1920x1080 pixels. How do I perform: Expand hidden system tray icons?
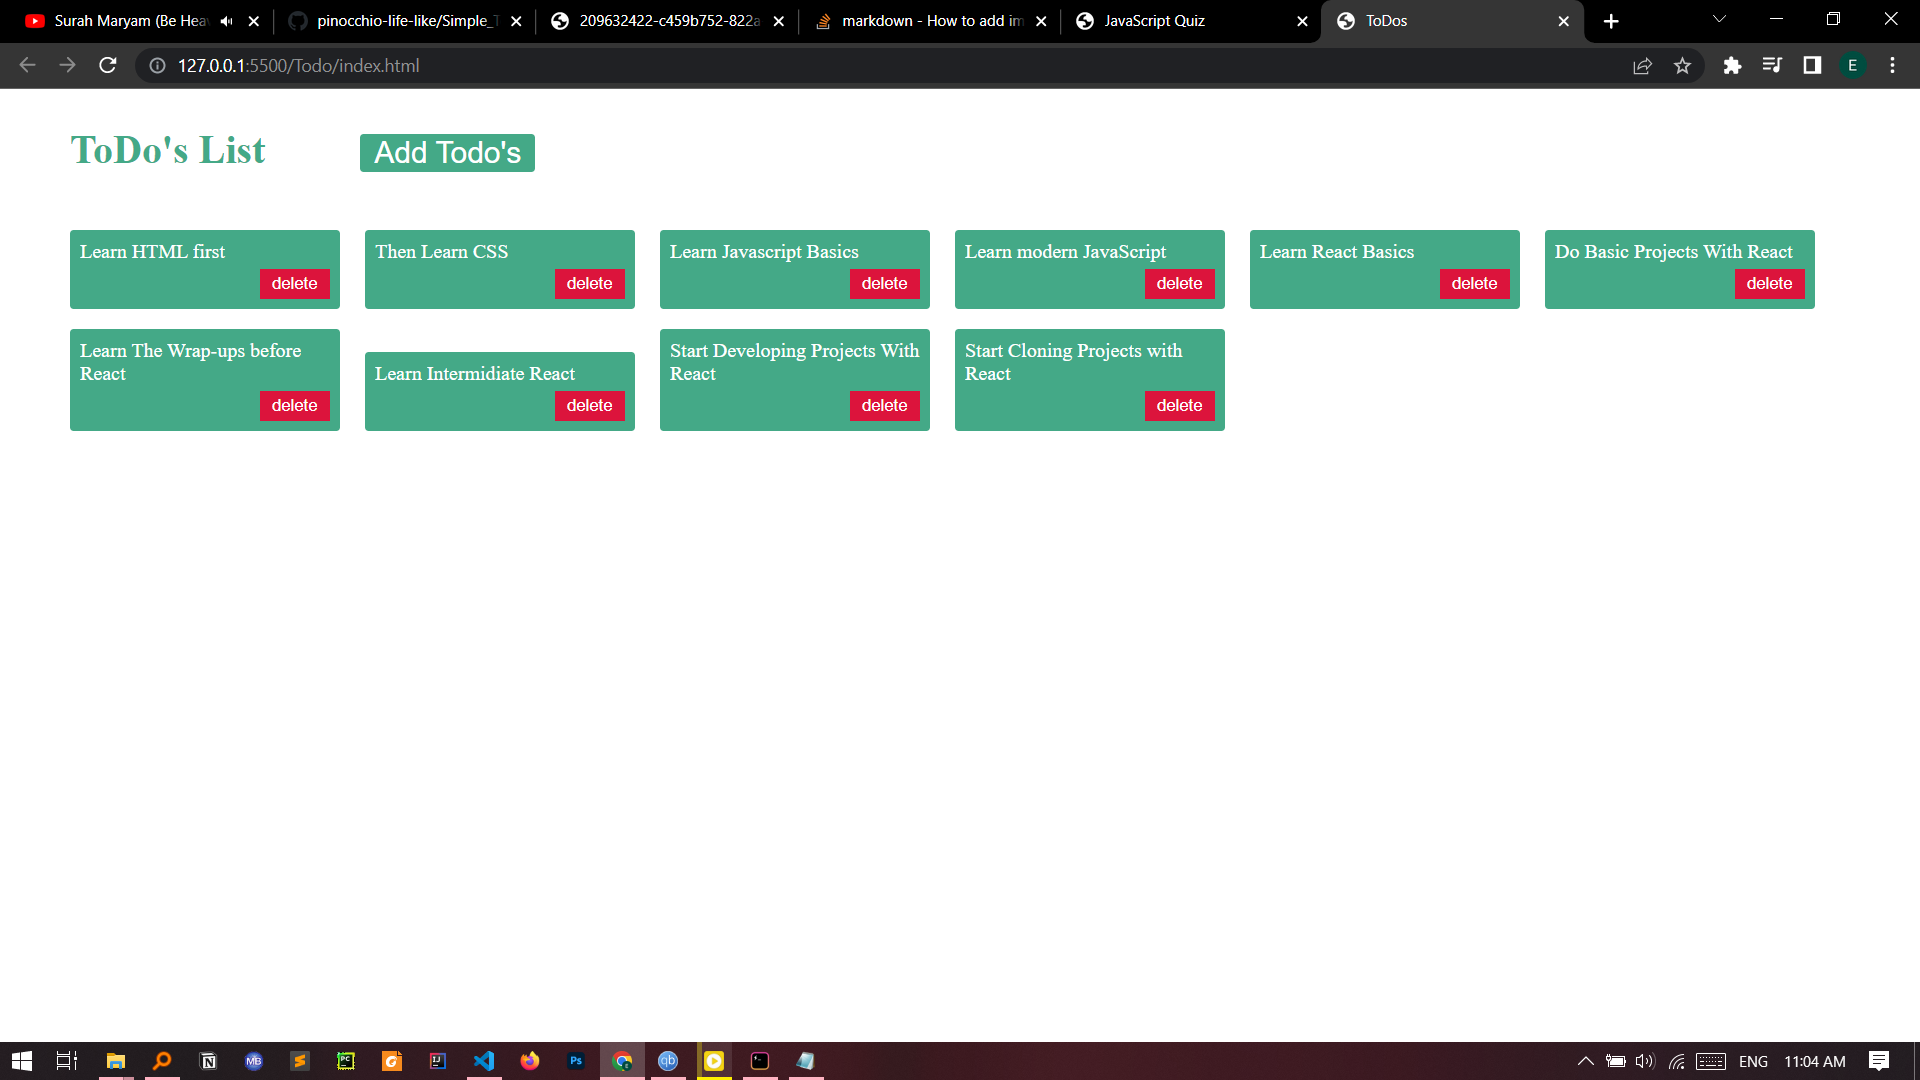tap(1586, 1062)
